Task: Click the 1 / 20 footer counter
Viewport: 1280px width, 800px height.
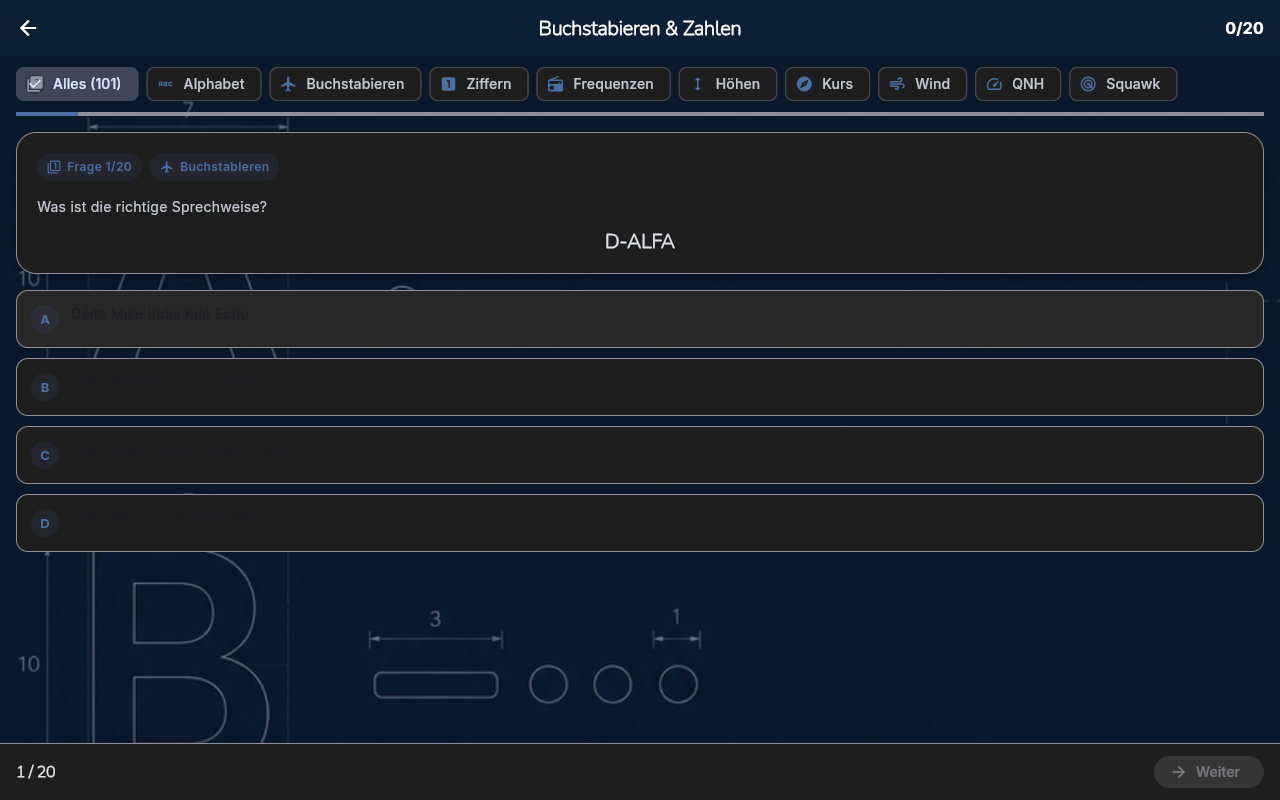Action: click(x=36, y=772)
